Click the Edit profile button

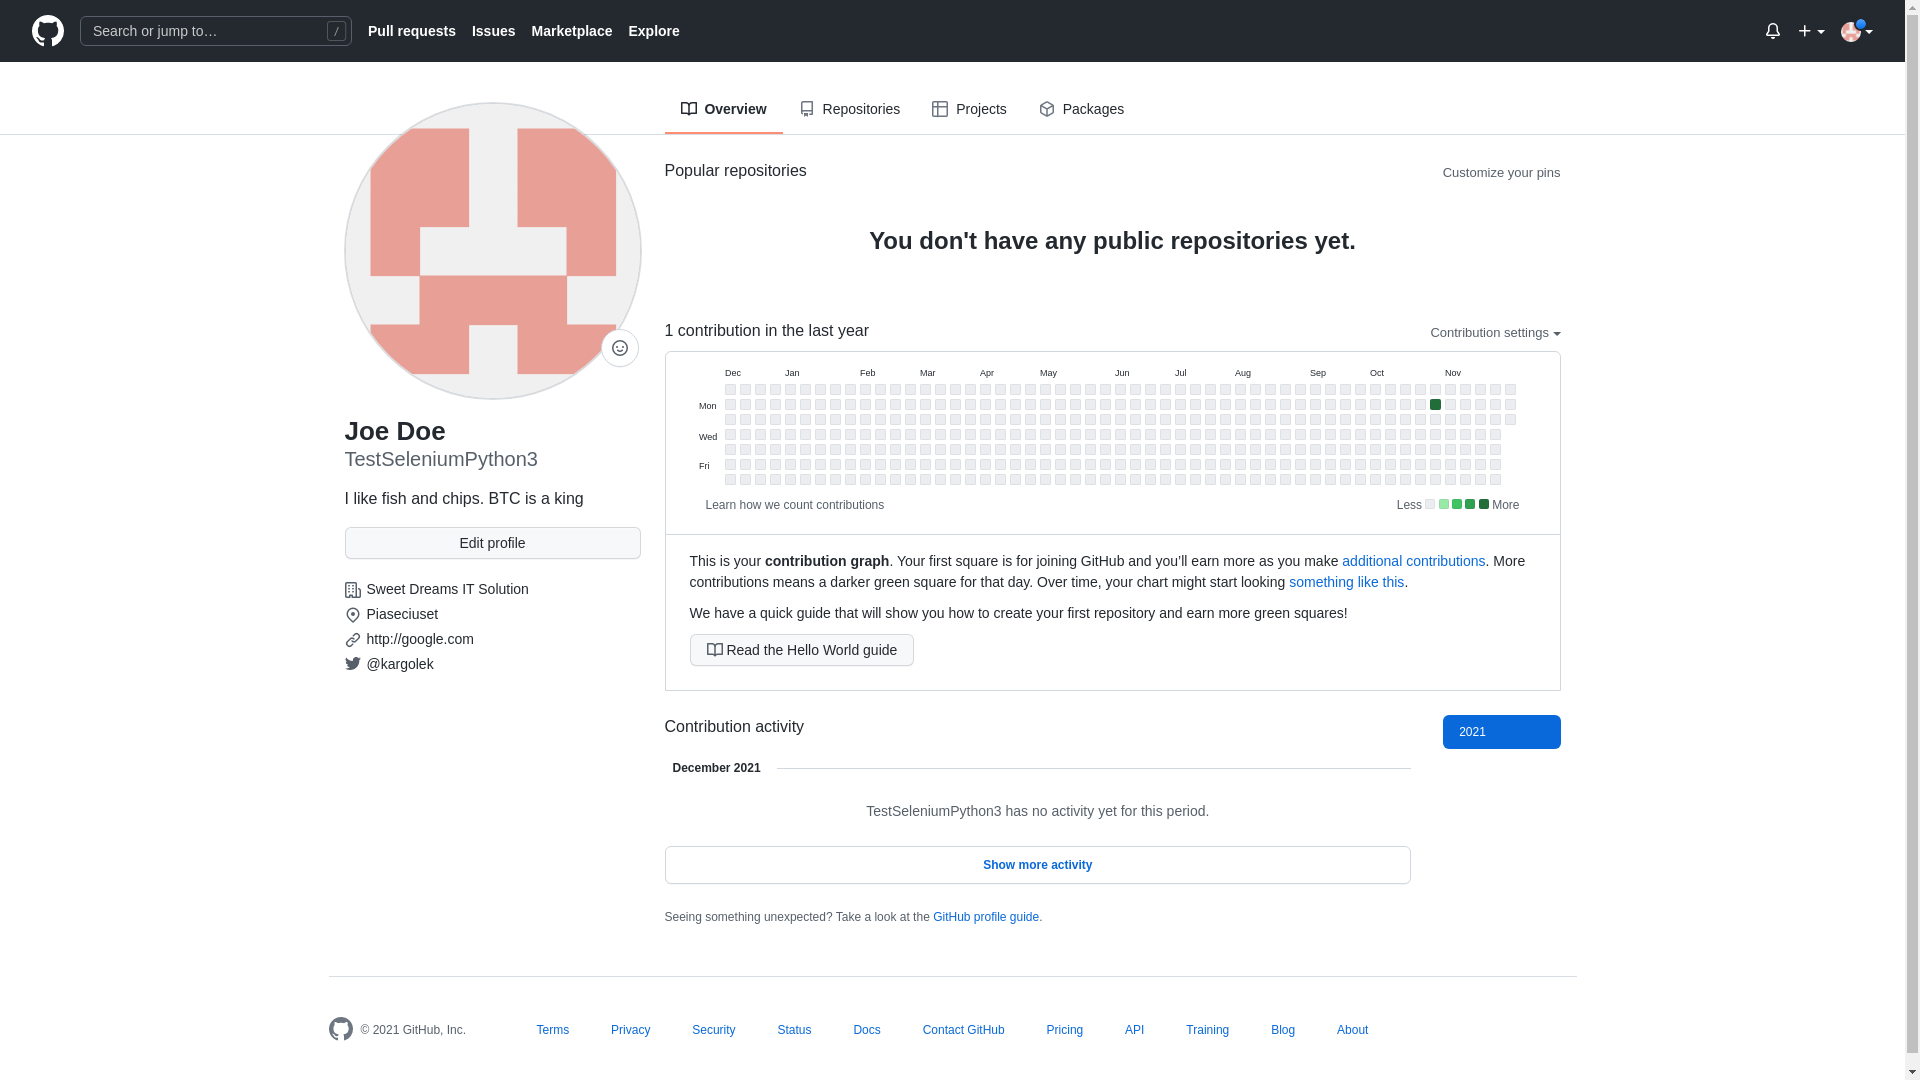click(x=493, y=543)
